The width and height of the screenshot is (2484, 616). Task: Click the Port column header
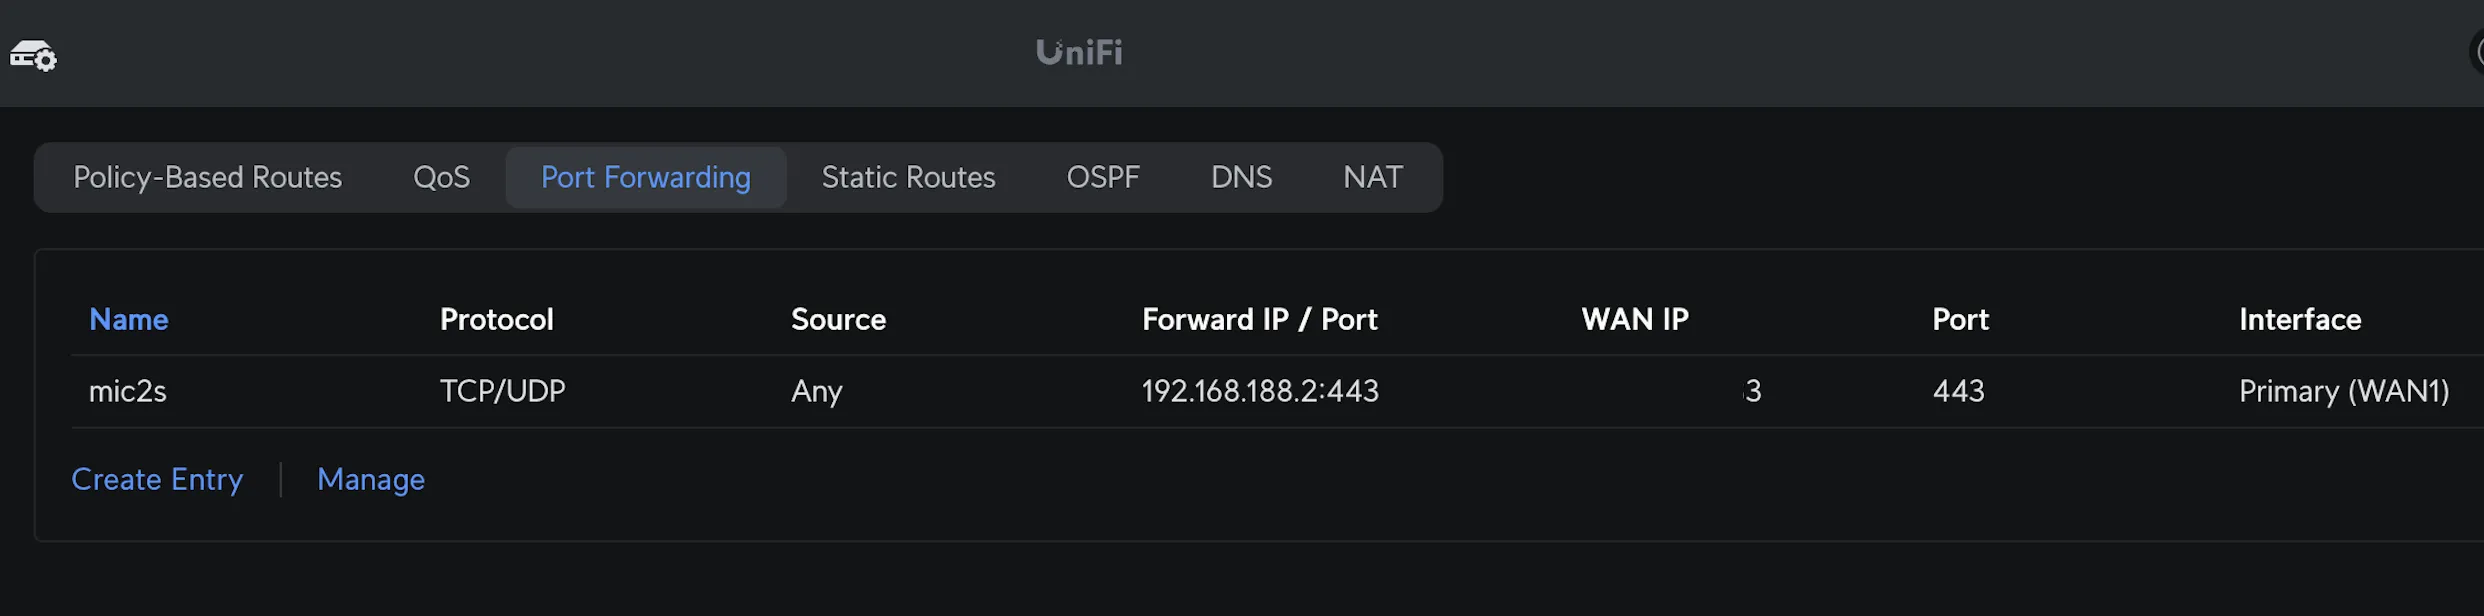[1960, 319]
